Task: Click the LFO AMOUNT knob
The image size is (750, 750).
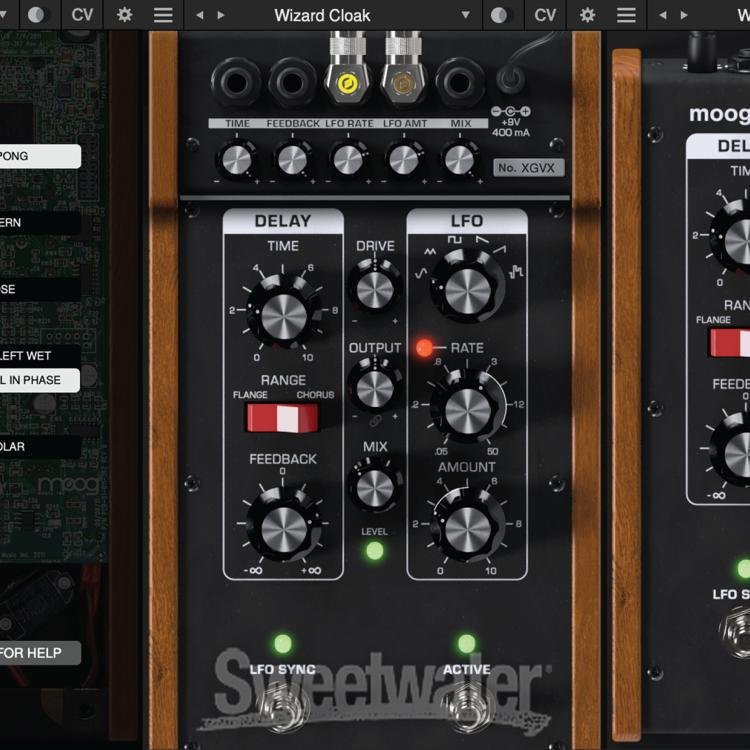Action: tap(468, 529)
